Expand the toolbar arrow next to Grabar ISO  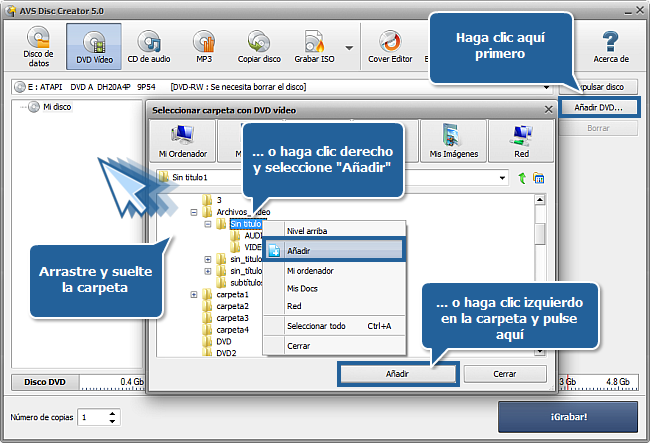coord(349,48)
